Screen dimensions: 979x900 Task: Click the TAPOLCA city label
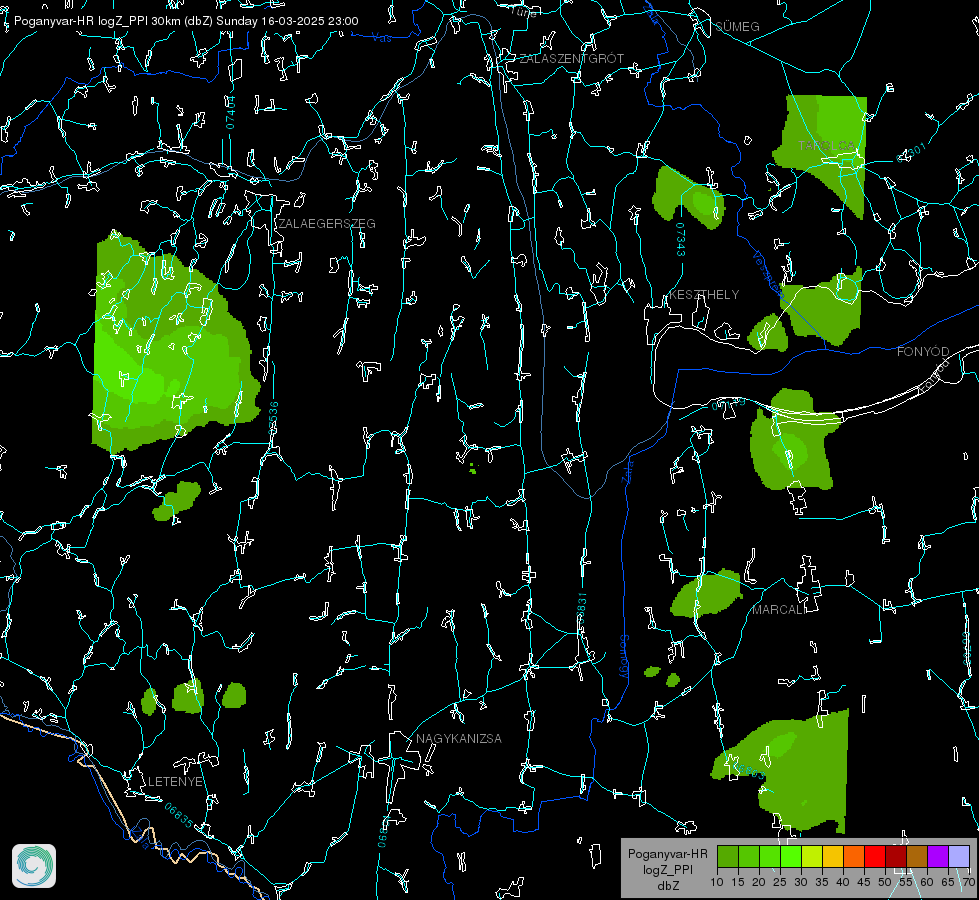(827, 146)
